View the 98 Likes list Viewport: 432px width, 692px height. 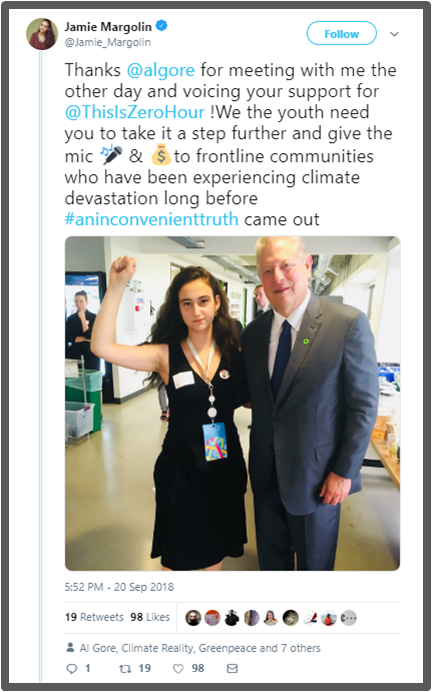pyautogui.click(x=150, y=617)
